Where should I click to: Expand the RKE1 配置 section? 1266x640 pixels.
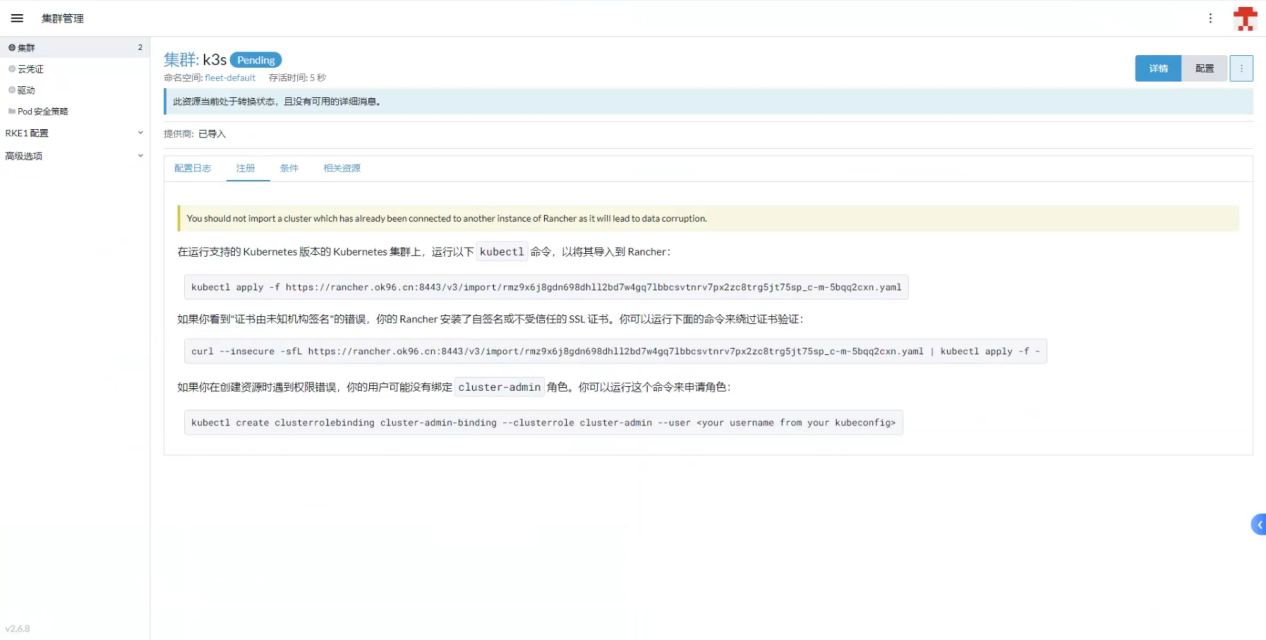140,133
